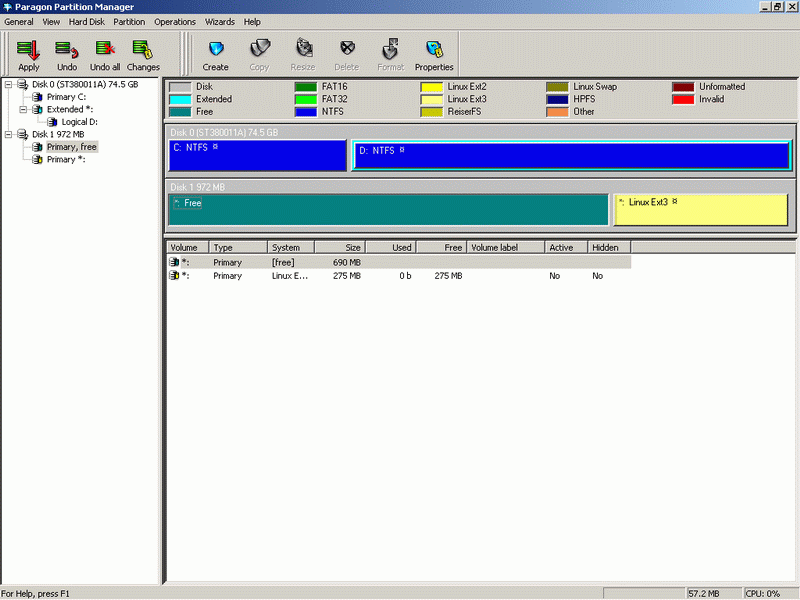This screenshot has width=800, height=600.
Task: Select the 690 MB free partition row
Action: 399,262
